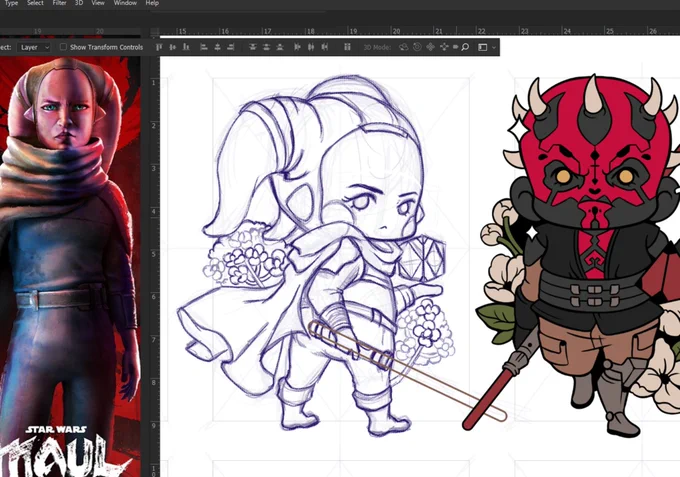Open the View menu
The width and height of the screenshot is (680, 477).
[x=98, y=3]
